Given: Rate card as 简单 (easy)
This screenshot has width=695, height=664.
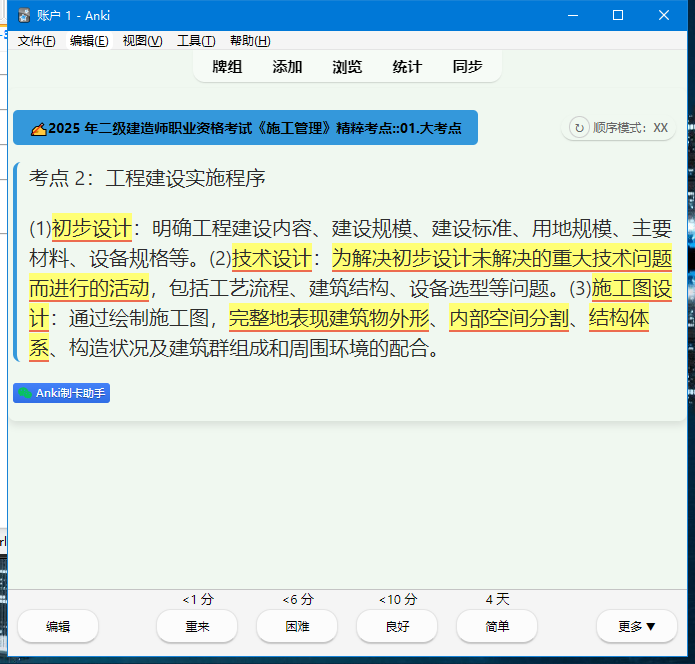Looking at the screenshot, I should pyautogui.click(x=497, y=626).
